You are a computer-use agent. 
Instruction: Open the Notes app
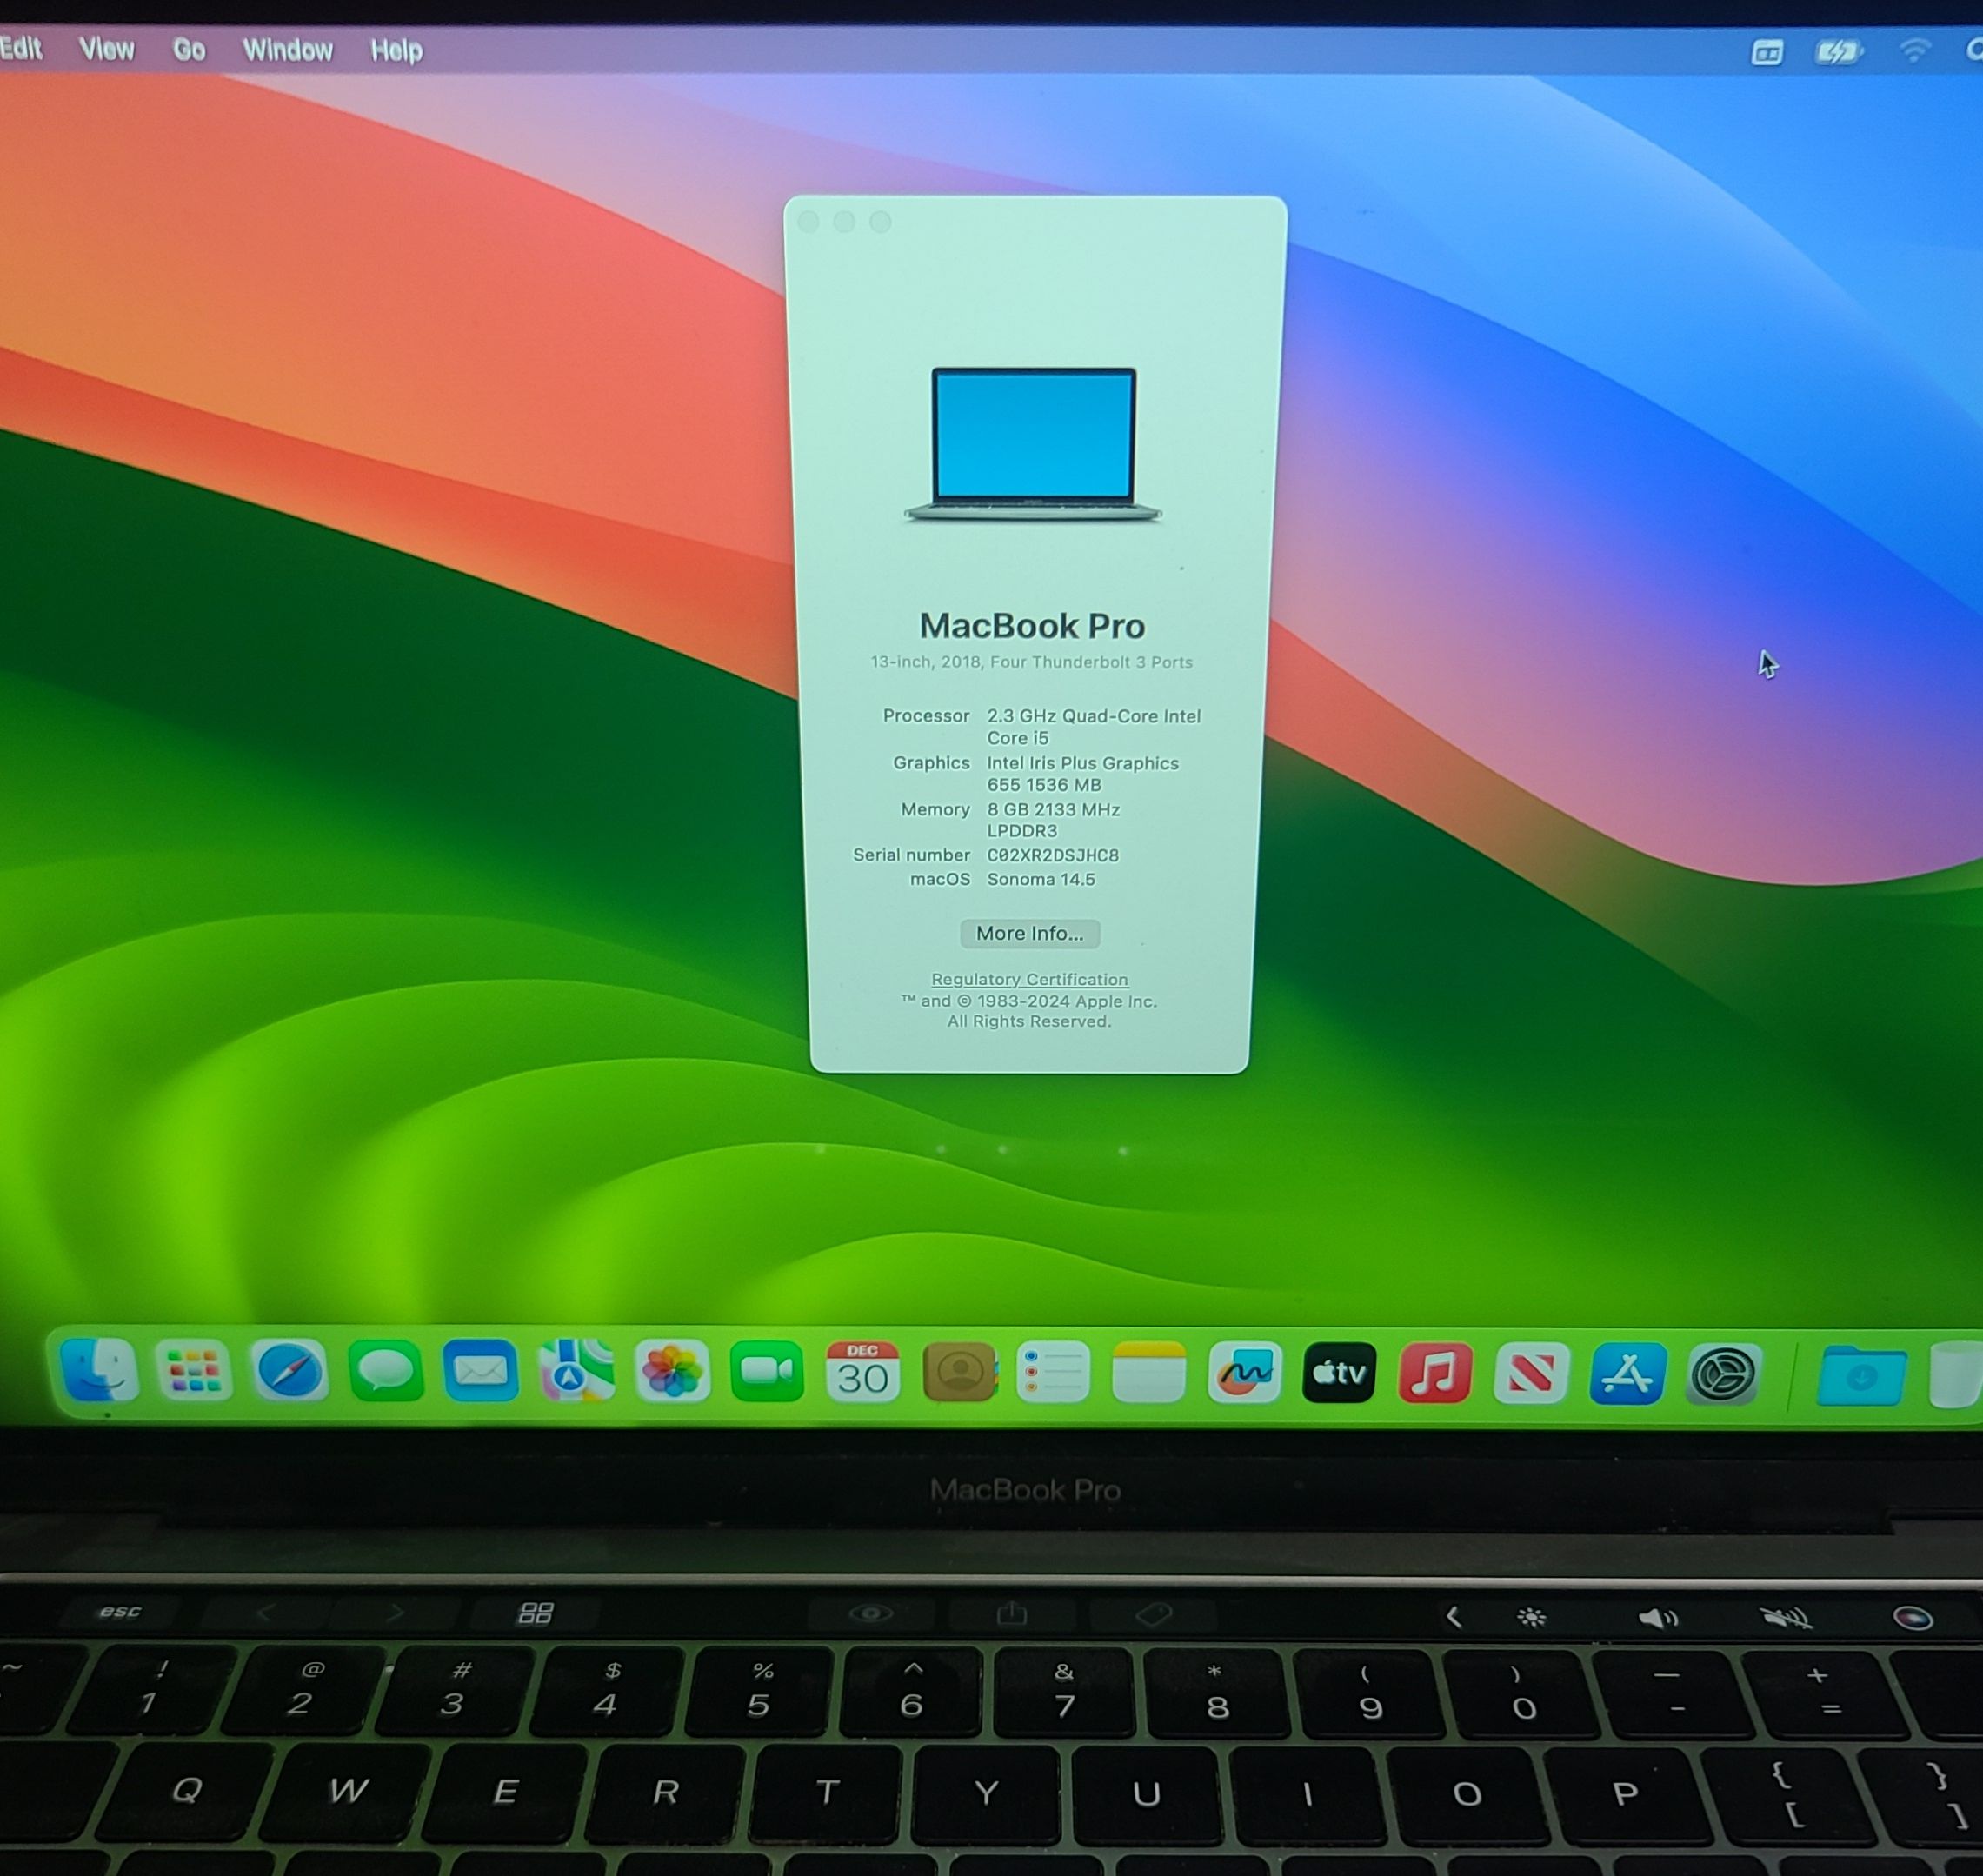click(1149, 1372)
